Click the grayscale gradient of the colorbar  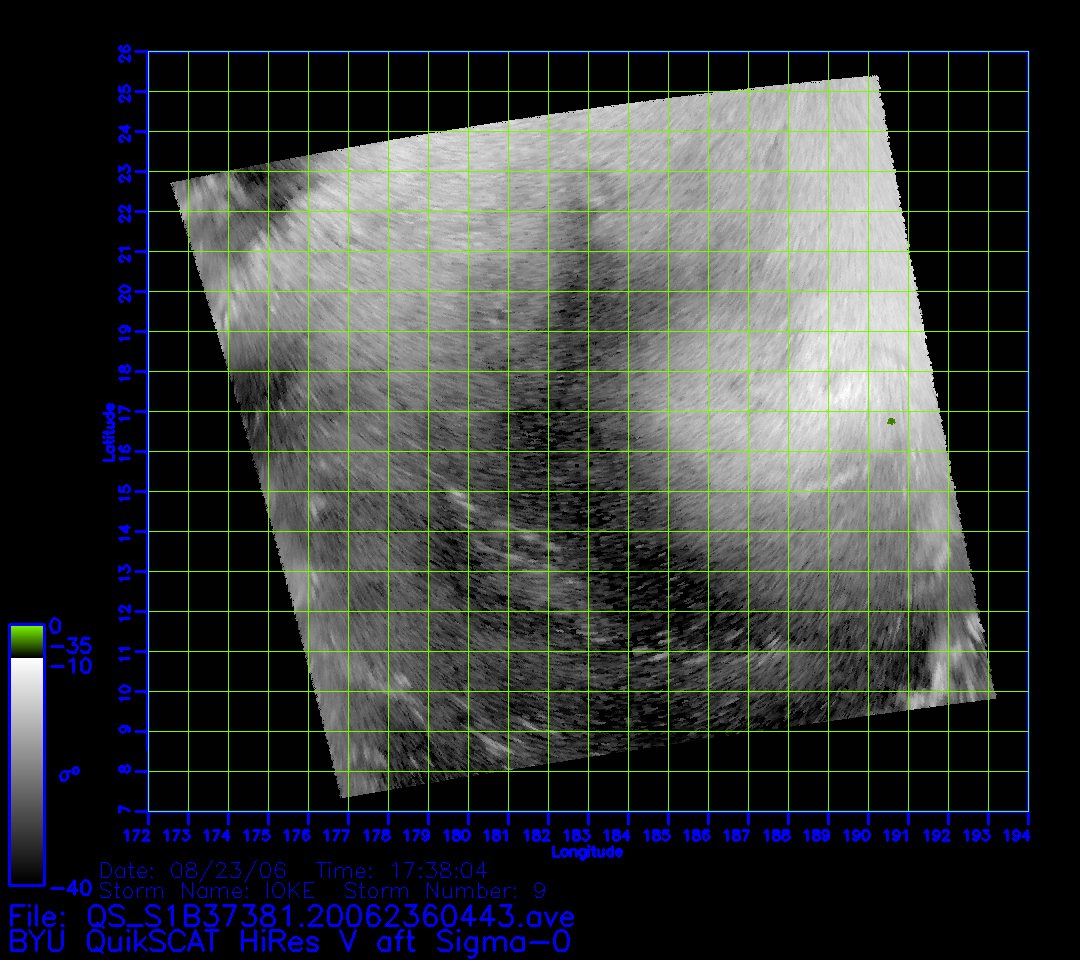26,770
